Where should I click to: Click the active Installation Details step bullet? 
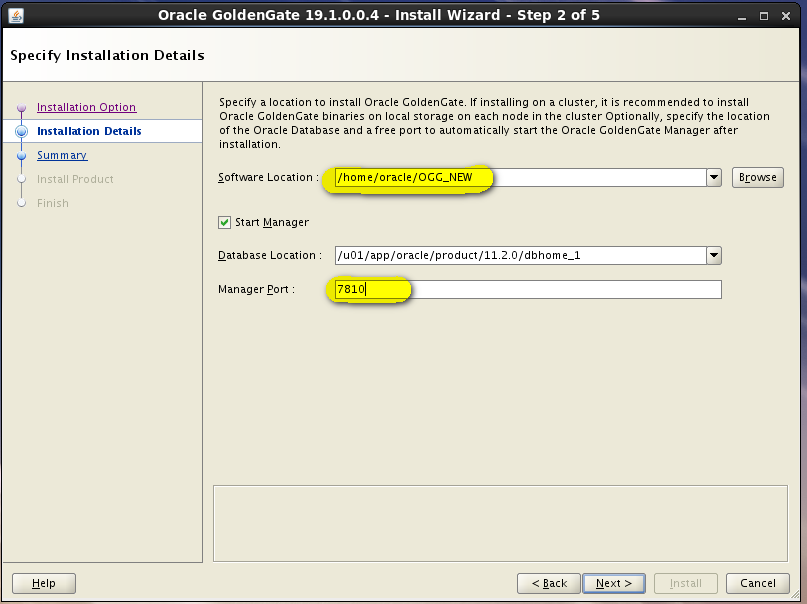click(21, 131)
